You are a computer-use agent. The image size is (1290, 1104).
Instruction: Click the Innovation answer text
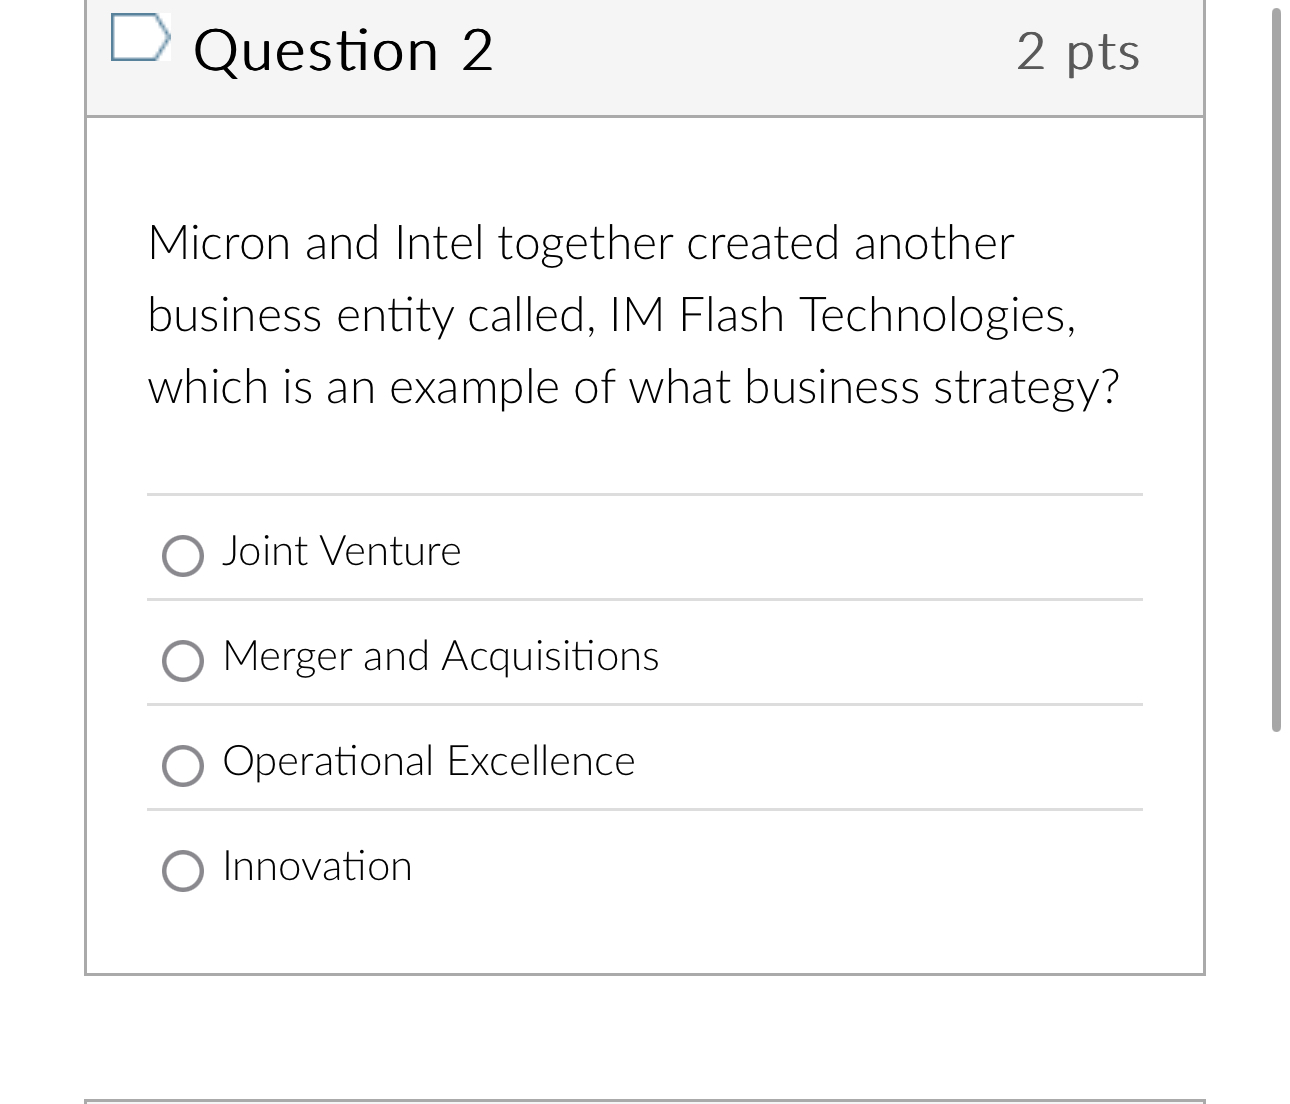(317, 866)
